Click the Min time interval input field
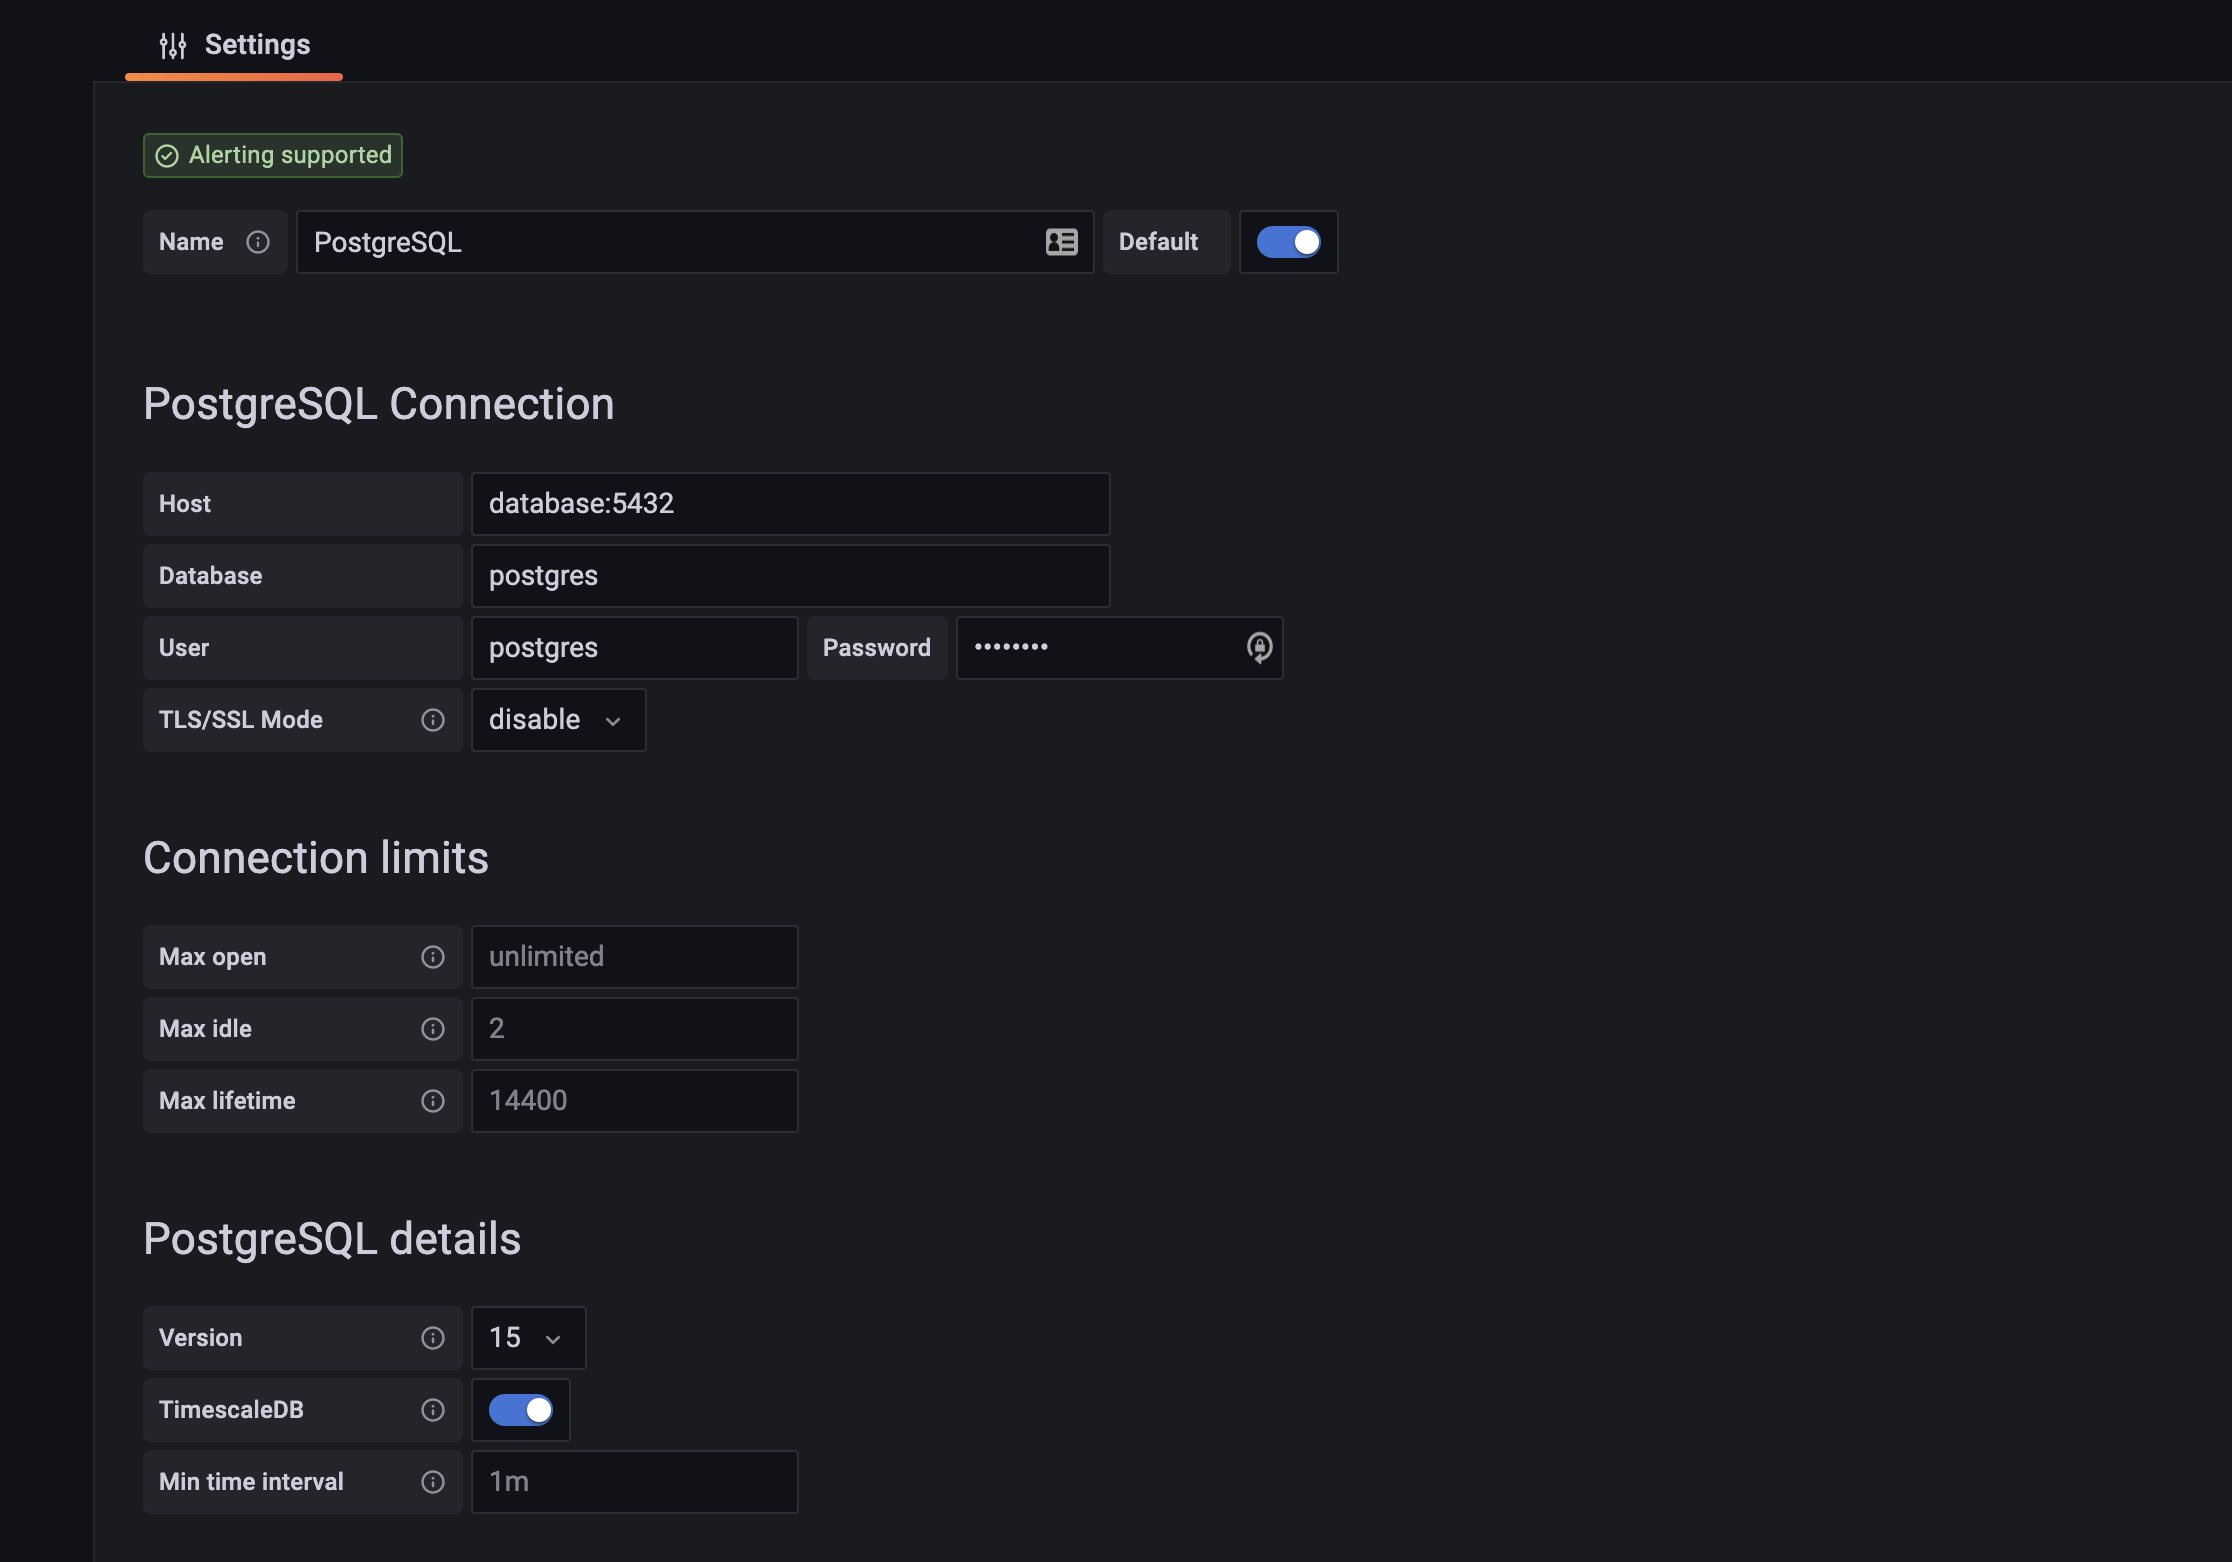The height and width of the screenshot is (1562, 2232). 634,1482
